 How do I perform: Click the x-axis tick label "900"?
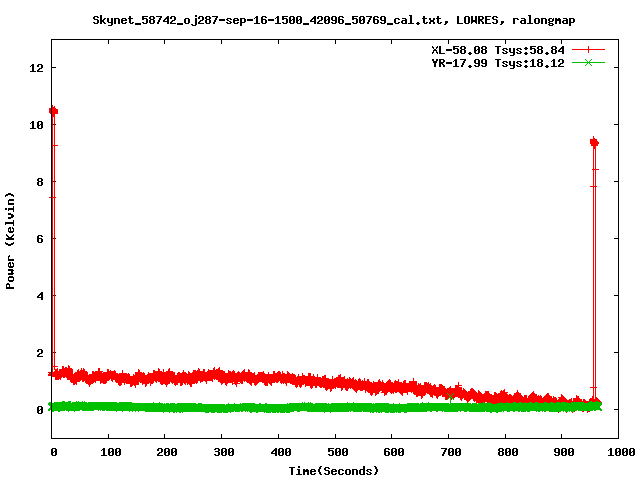click(x=564, y=452)
